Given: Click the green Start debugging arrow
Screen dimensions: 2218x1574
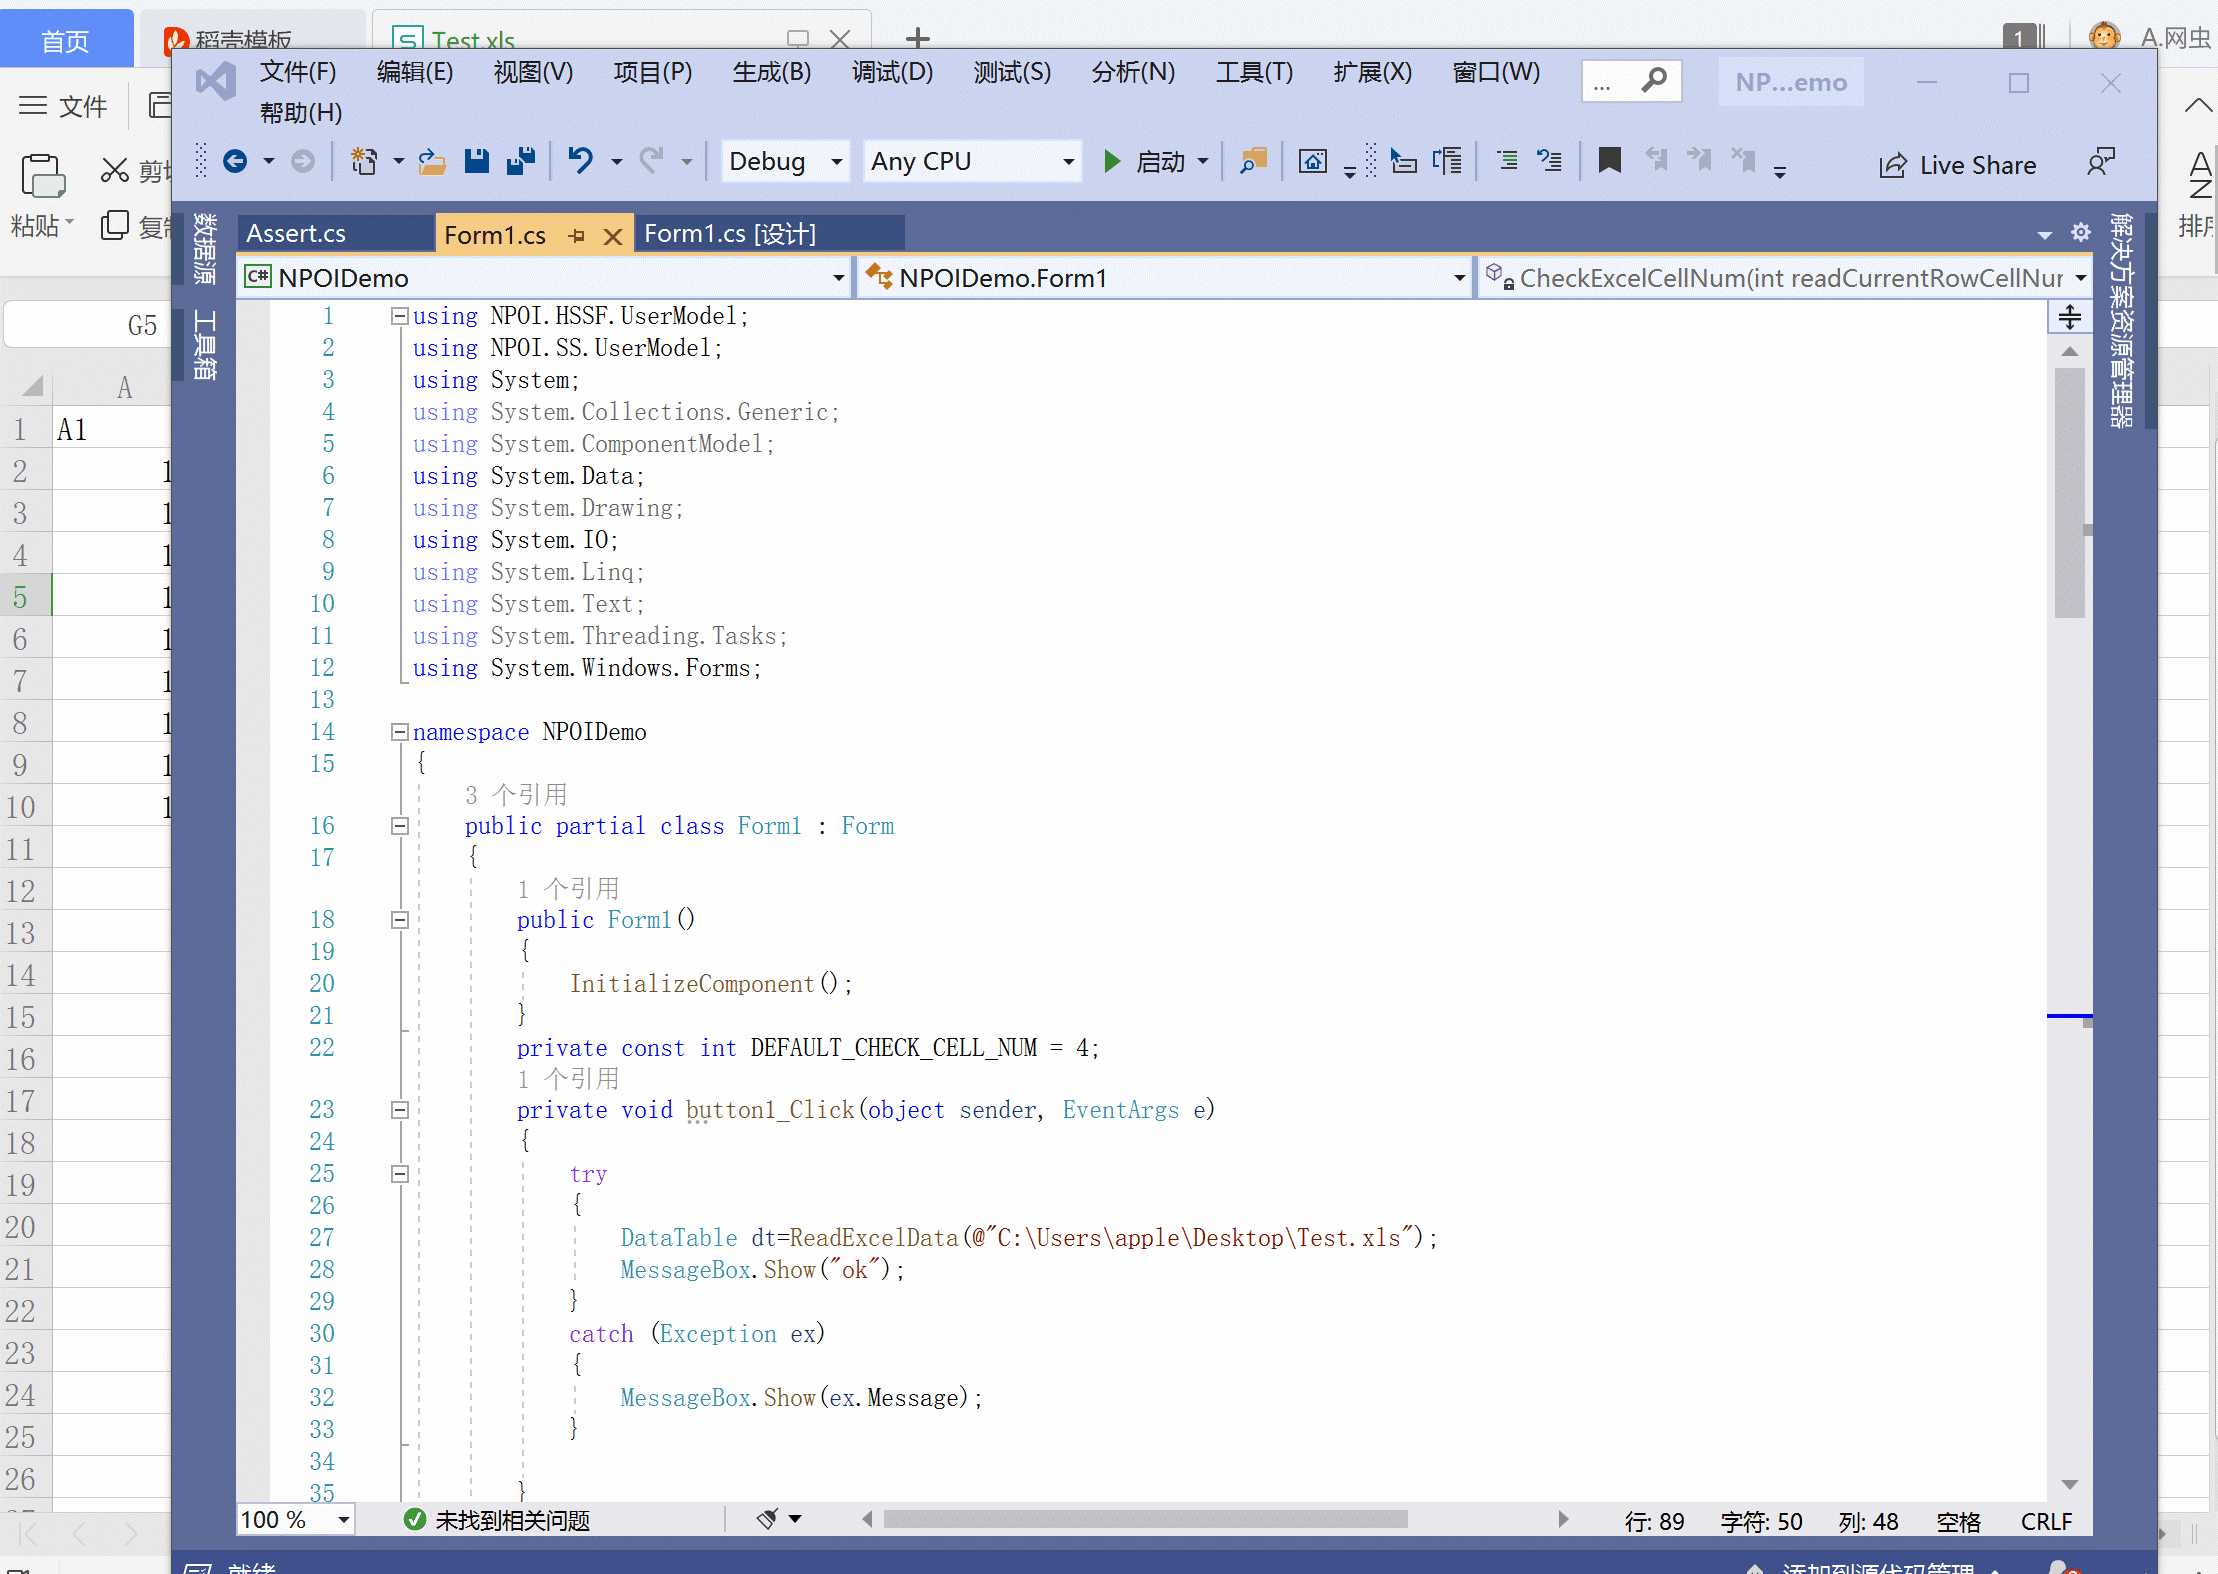Looking at the screenshot, I should coord(1111,161).
